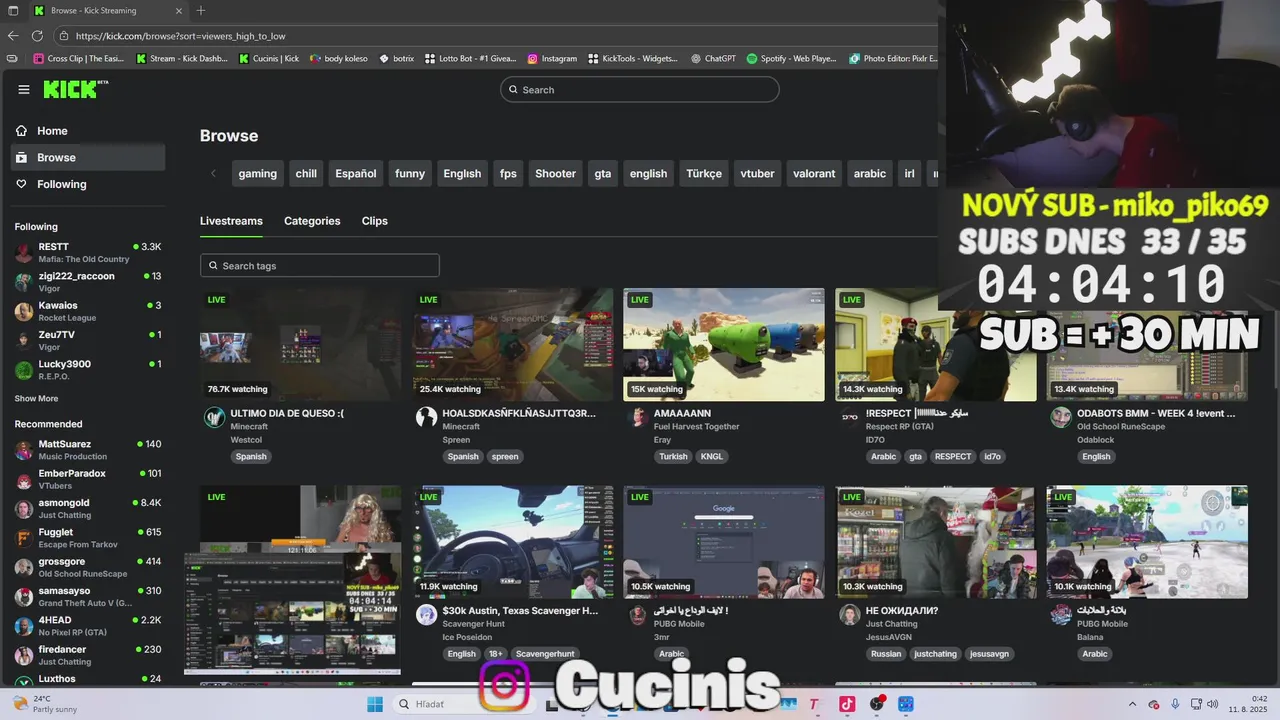Click Ice Poseidon streamer avatar
Image resolution: width=1280 pixels, height=720 pixels.
coord(426,615)
